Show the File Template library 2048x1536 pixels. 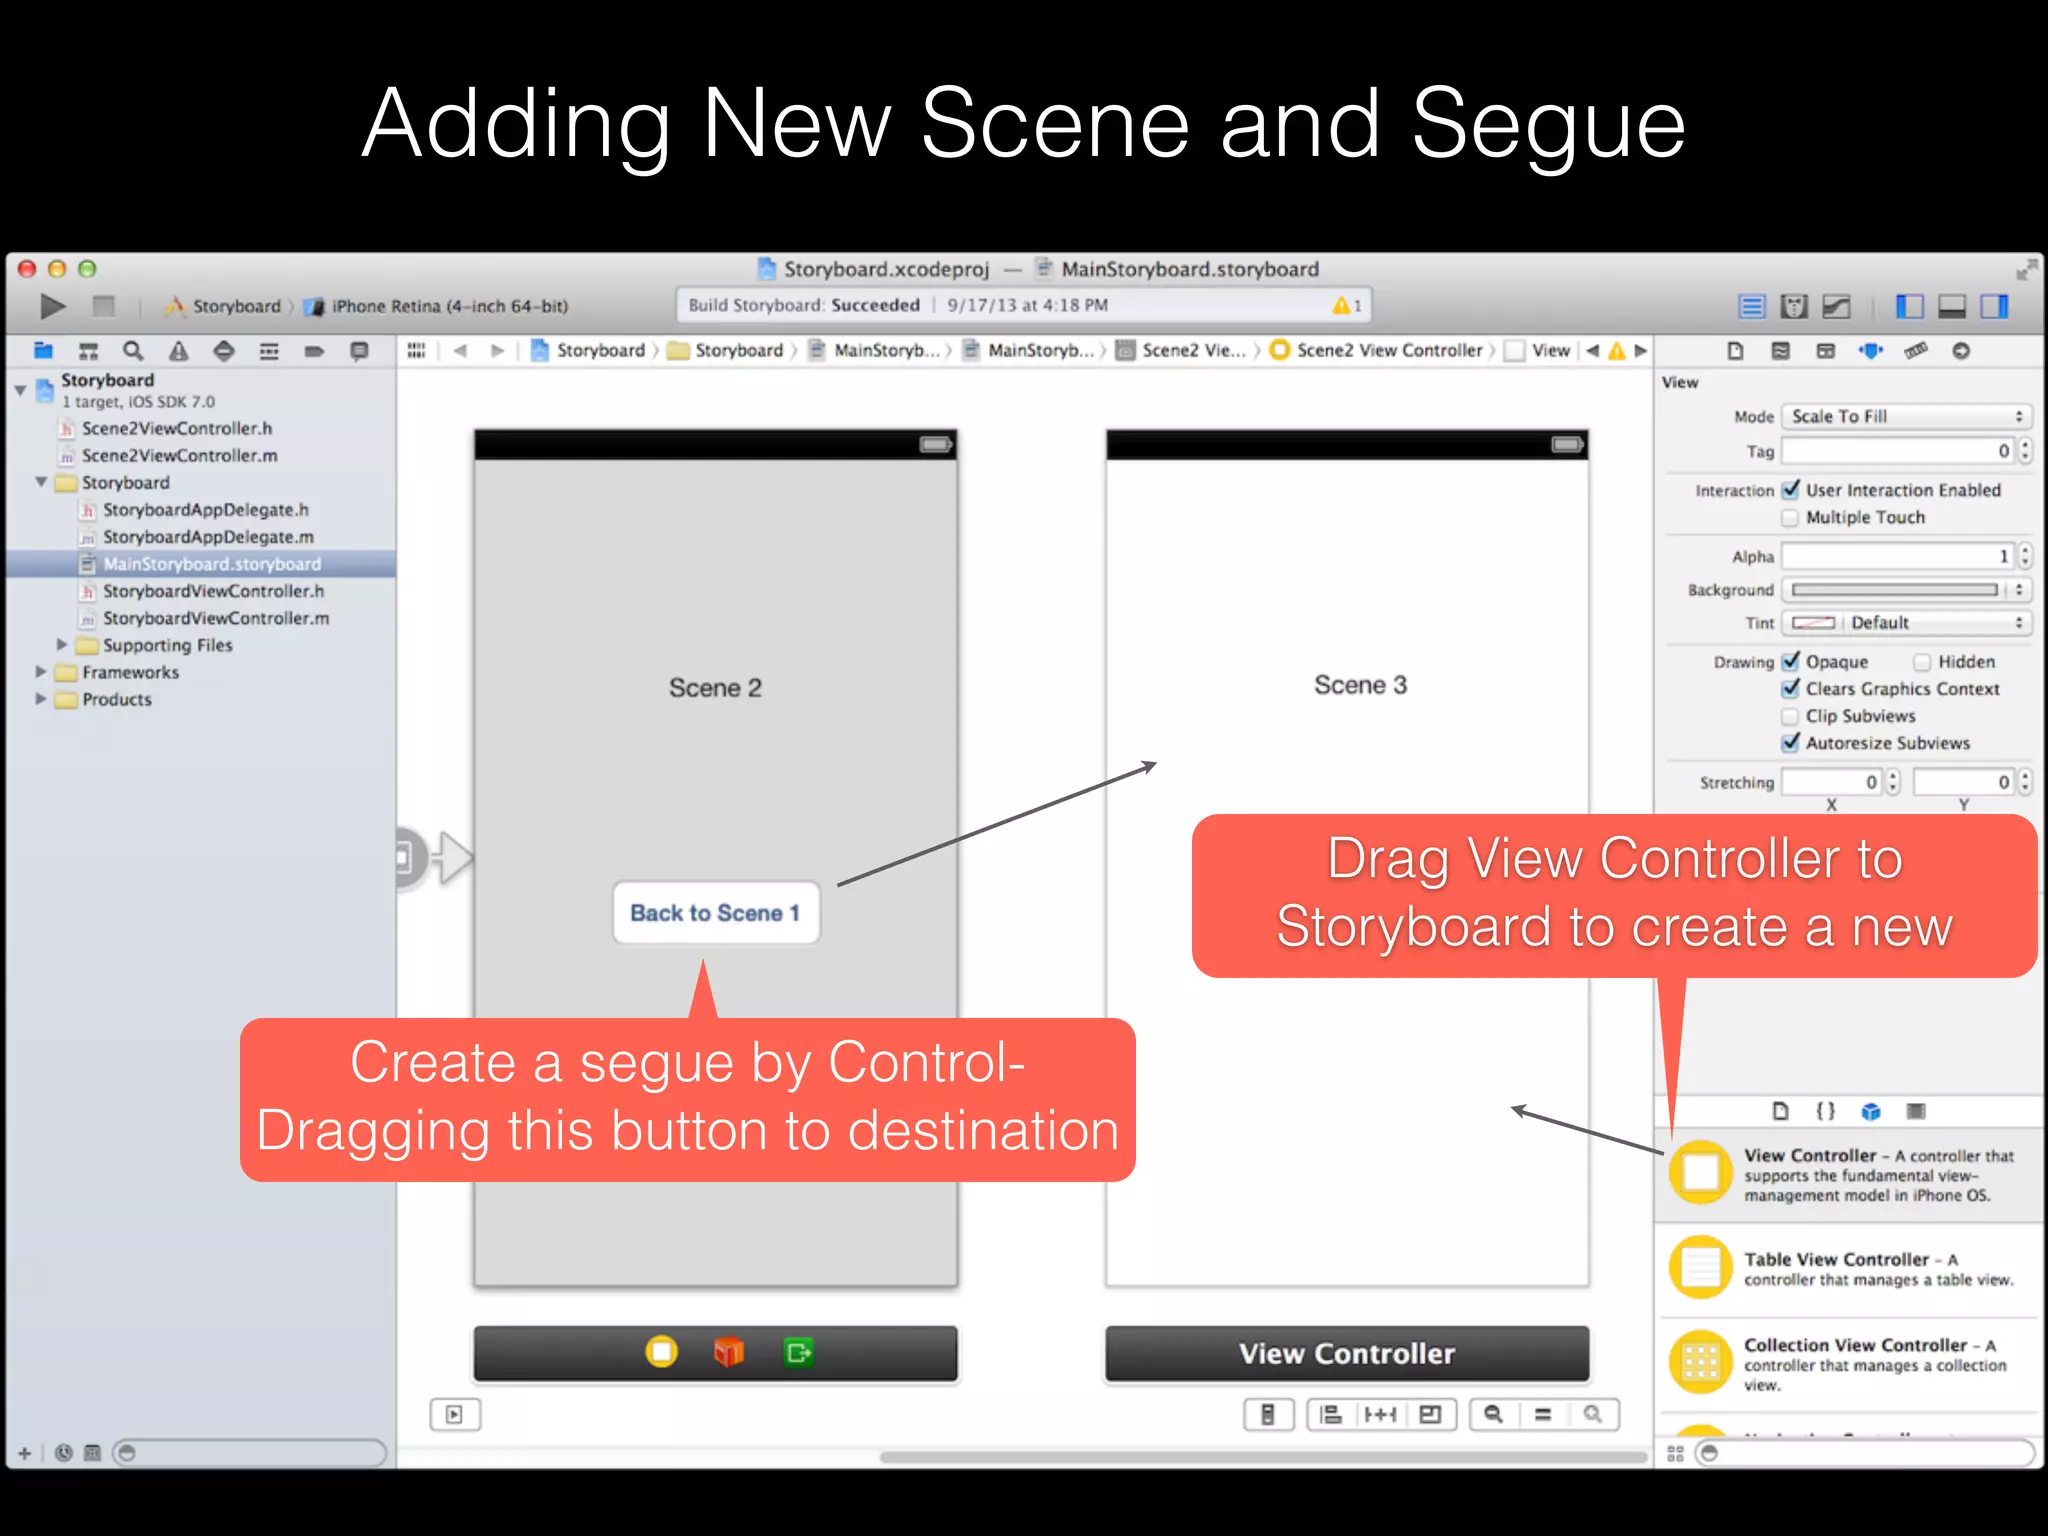pos(1781,1111)
